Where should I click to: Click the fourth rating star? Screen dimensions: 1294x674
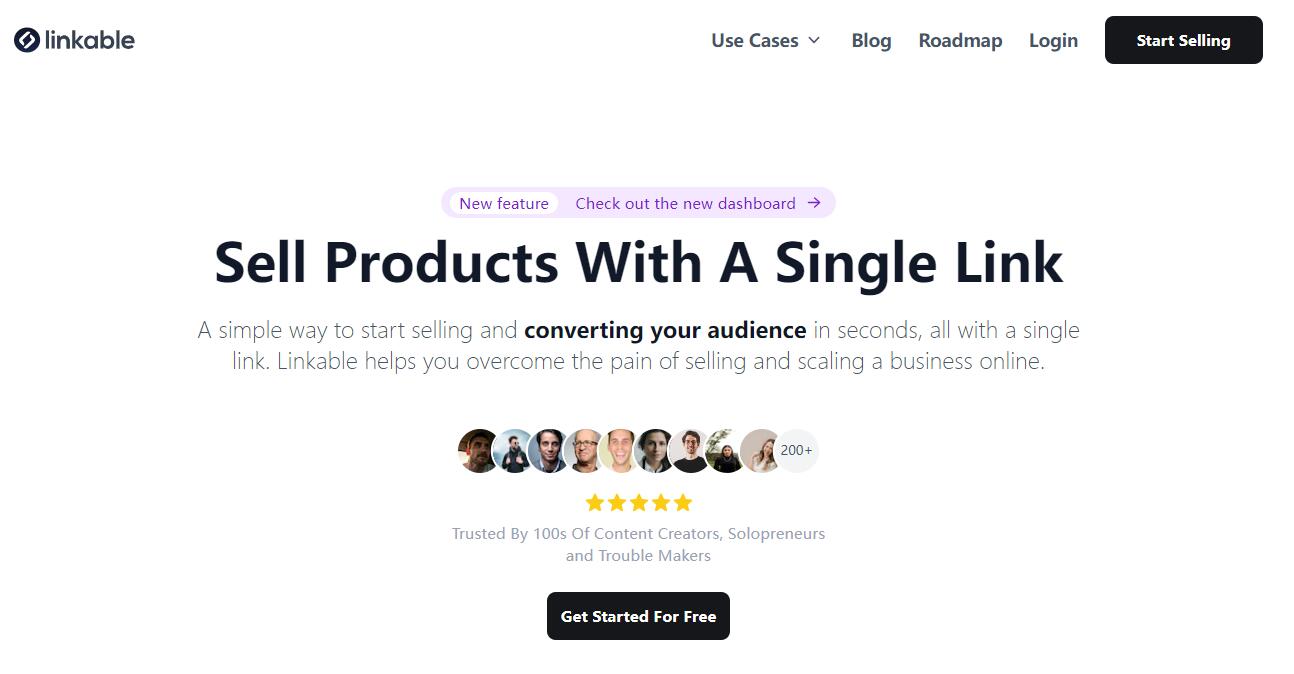660,501
